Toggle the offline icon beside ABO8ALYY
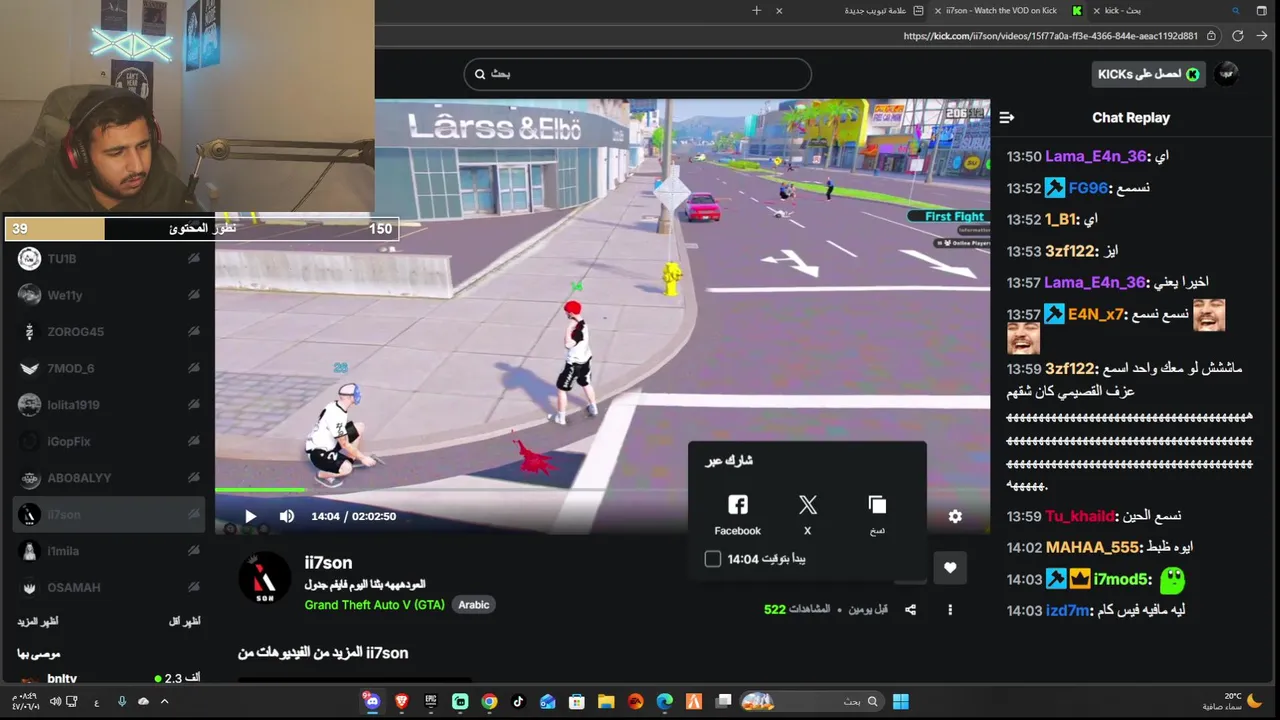Viewport: 1280px width, 720px height. click(x=194, y=478)
